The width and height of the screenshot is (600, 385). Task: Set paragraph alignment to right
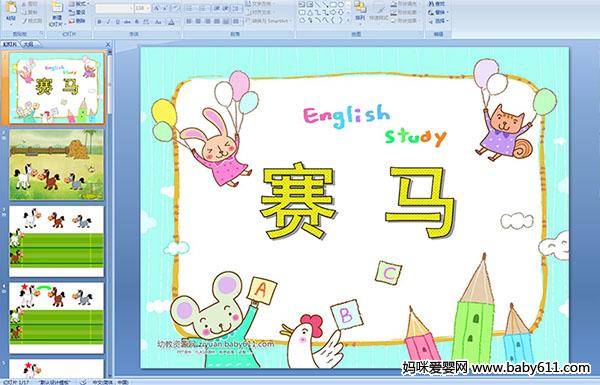pyautogui.click(x=207, y=21)
